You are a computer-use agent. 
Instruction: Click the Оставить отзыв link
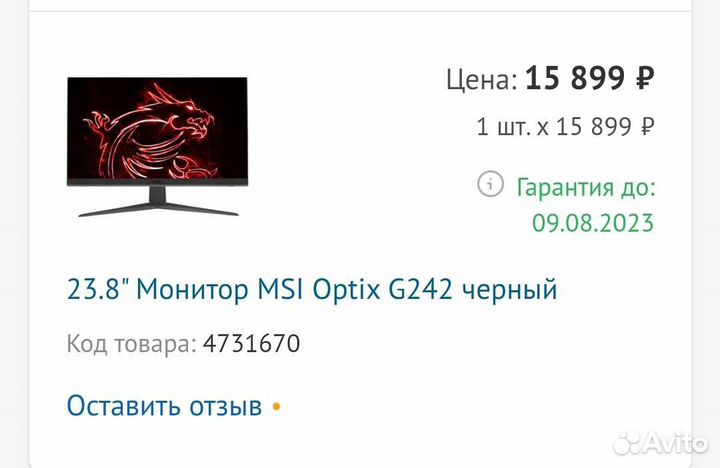[x=164, y=406]
